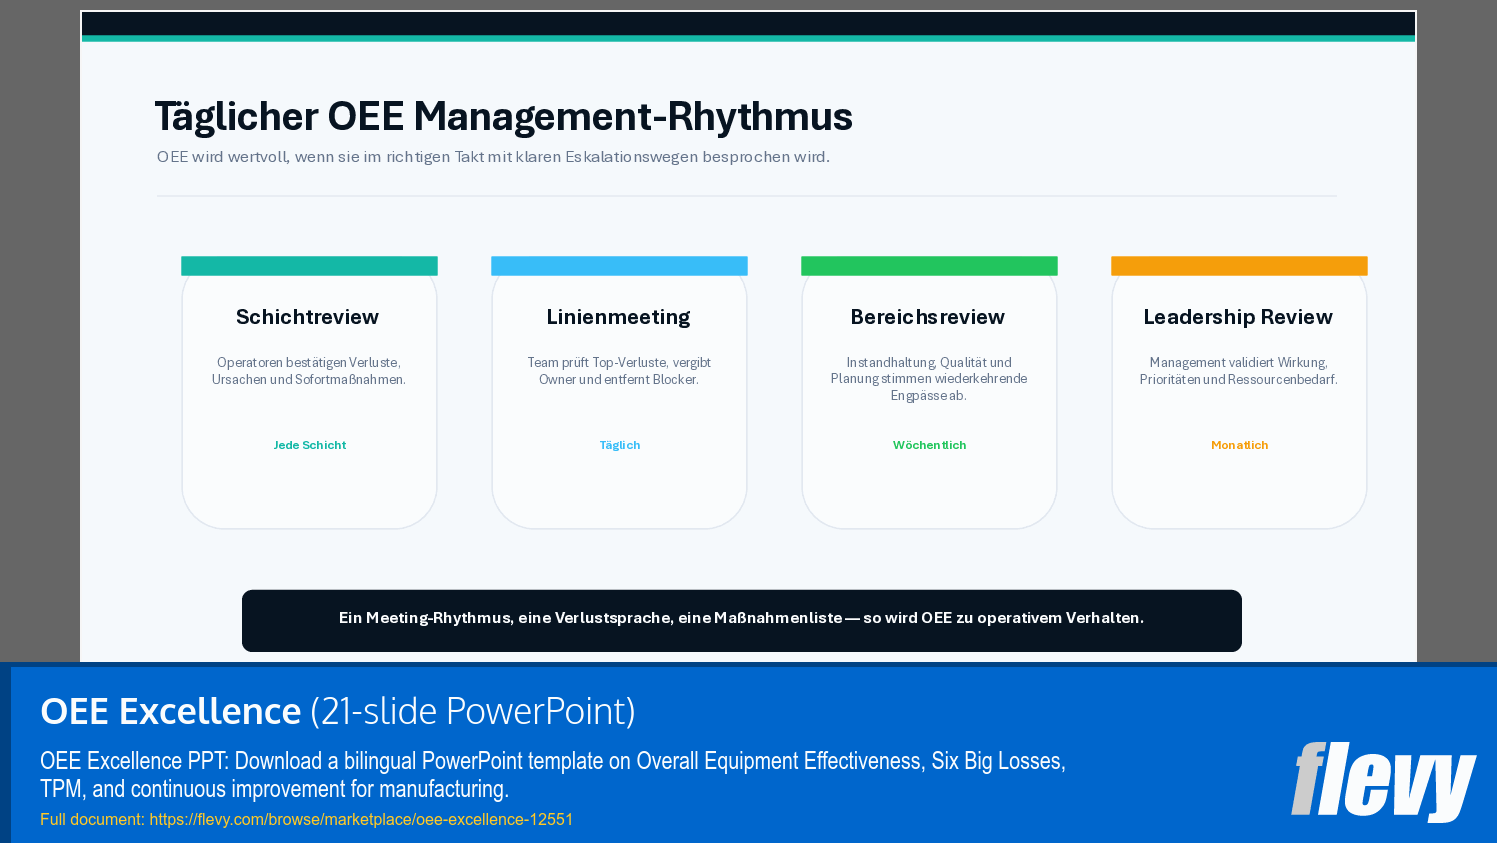Click the 'OEE Excellence (21-slide PowerPoint)' heading
The width and height of the screenshot is (1497, 843).
(338, 711)
